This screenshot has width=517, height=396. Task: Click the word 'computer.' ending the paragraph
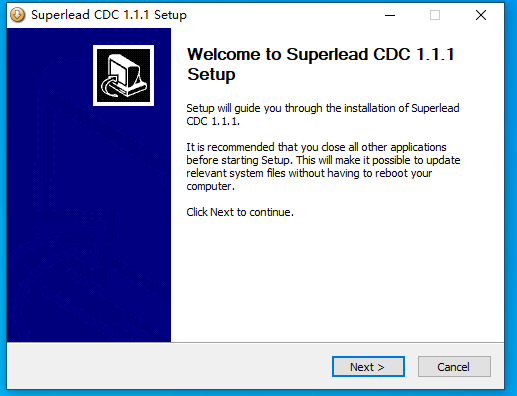click(210, 186)
